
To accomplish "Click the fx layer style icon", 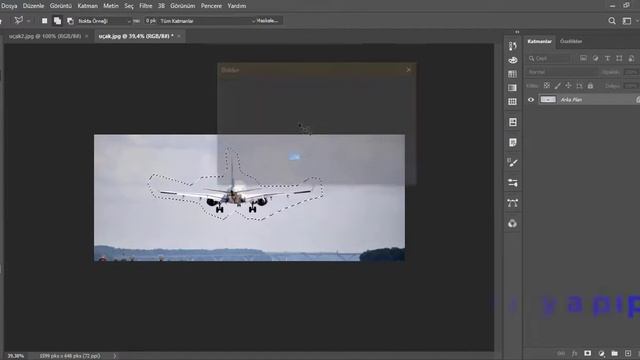I will click(x=574, y=353).
